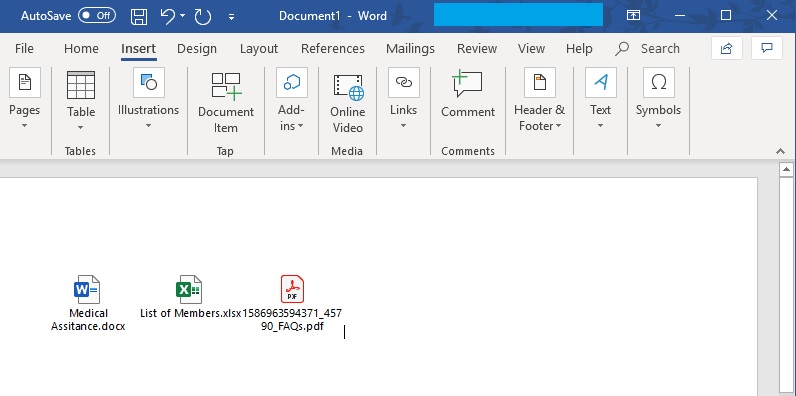Insert a new Comment
796x396 pixels.
468,94
